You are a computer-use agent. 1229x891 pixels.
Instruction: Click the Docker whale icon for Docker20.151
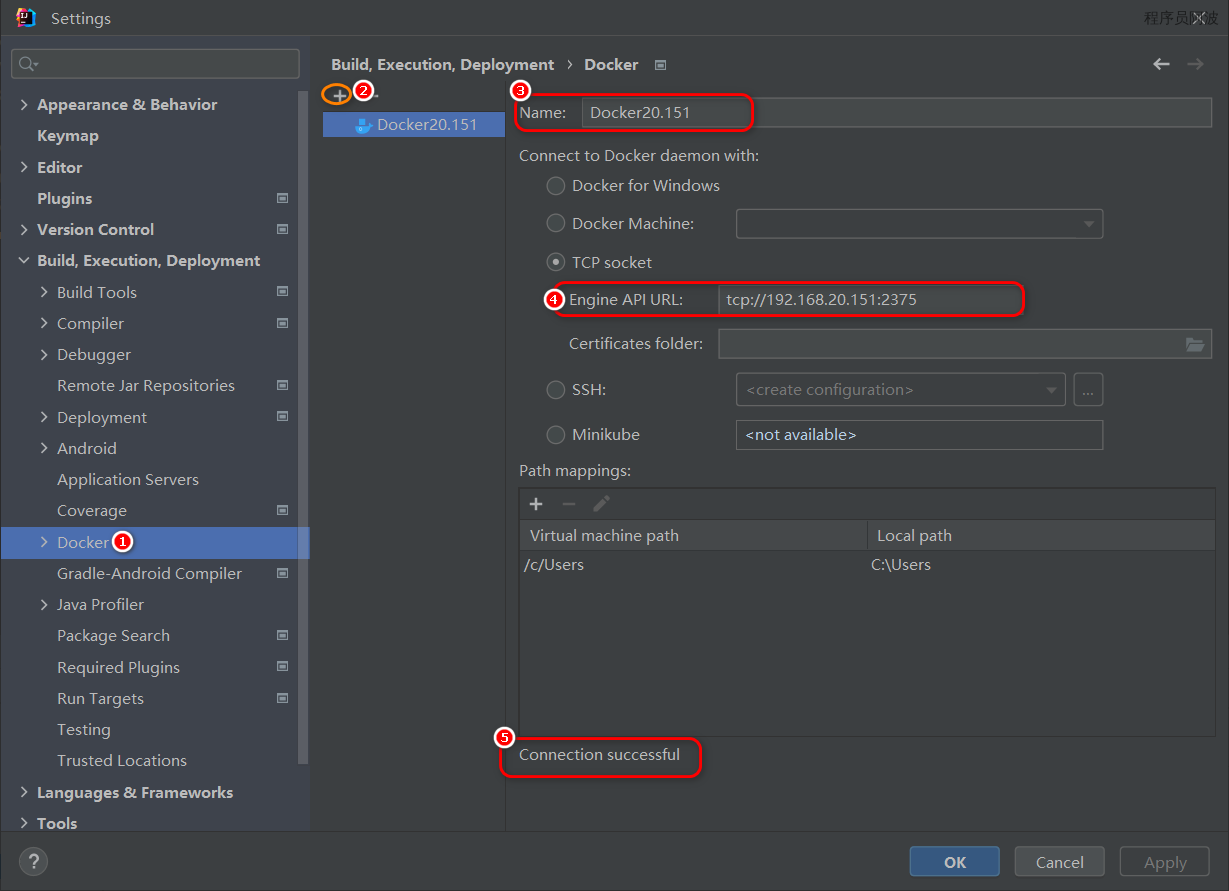tap(364, 125)
